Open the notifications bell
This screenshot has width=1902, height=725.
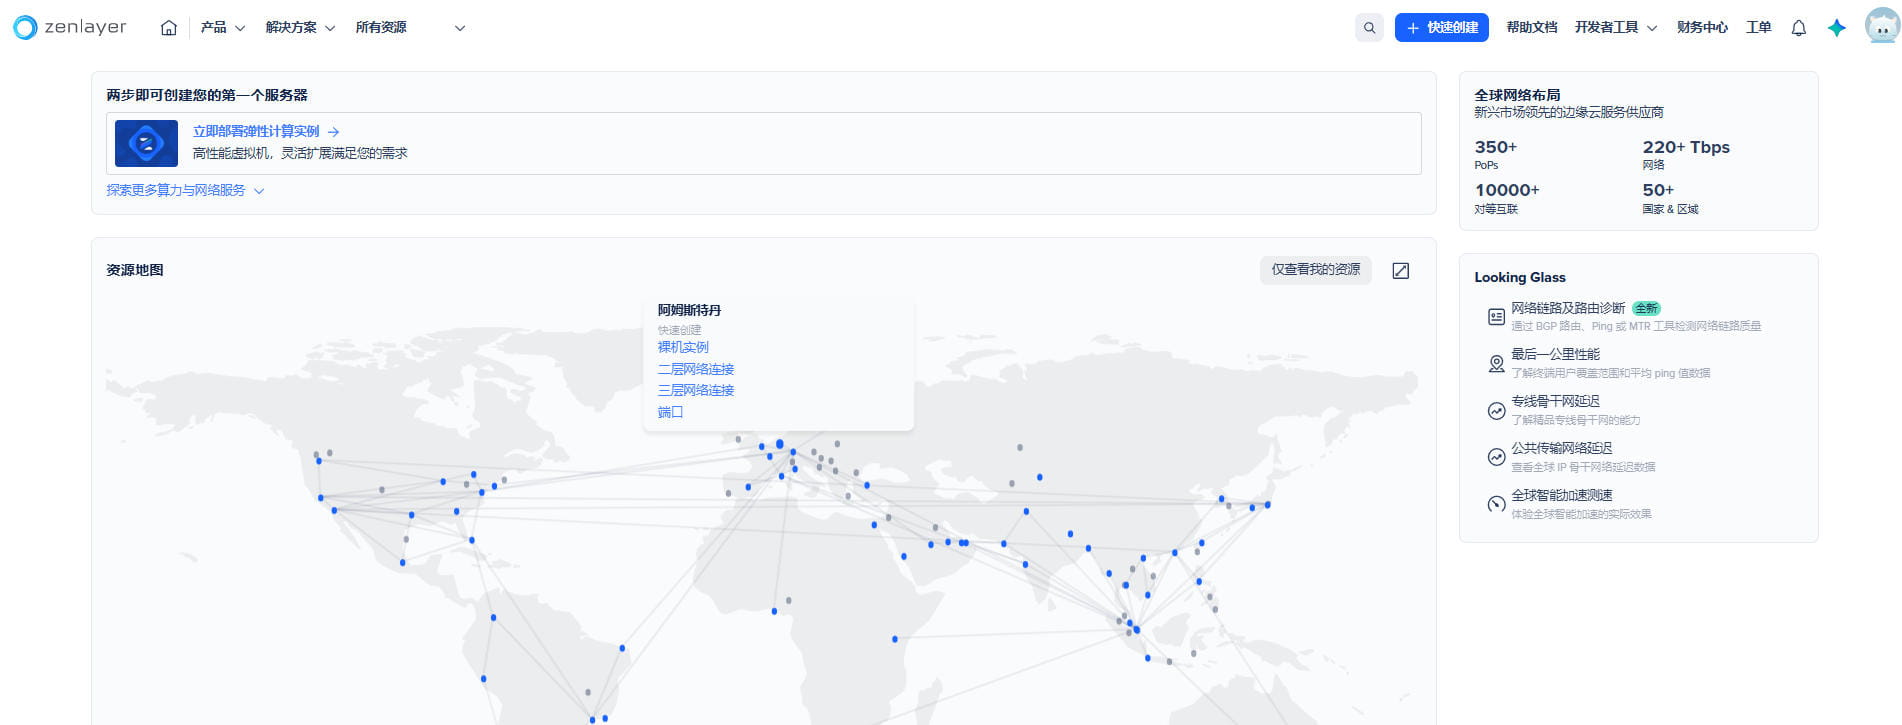pyautogui.click(x=1798, y=28)
